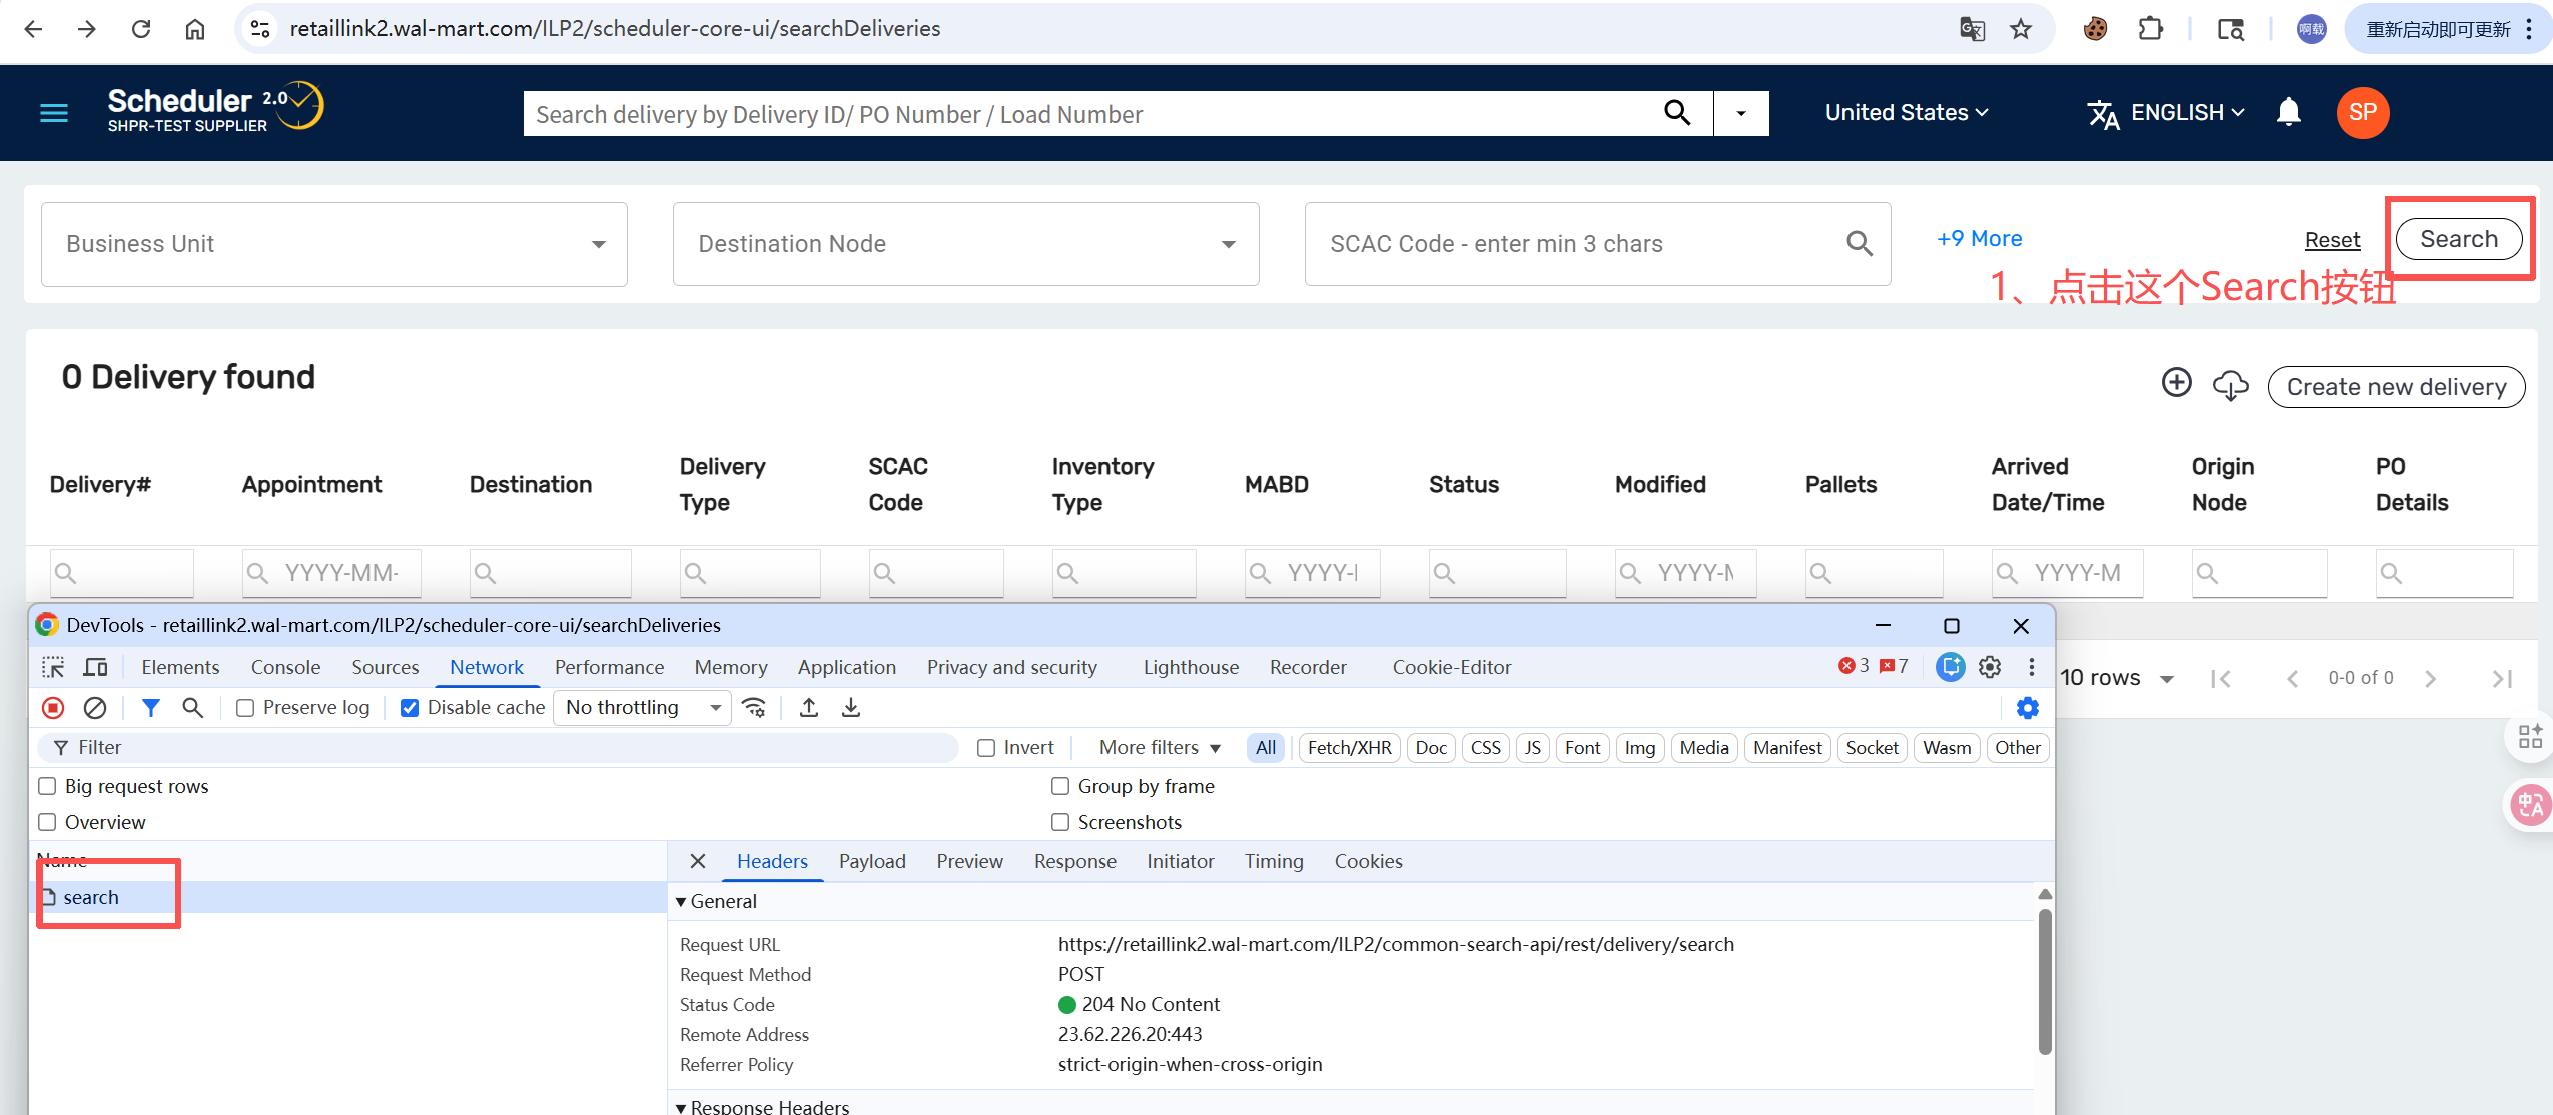This screenshot has height=1115, width=2553.
Task: Click the translate page icon in address bar
Action: click(1972, 29)
